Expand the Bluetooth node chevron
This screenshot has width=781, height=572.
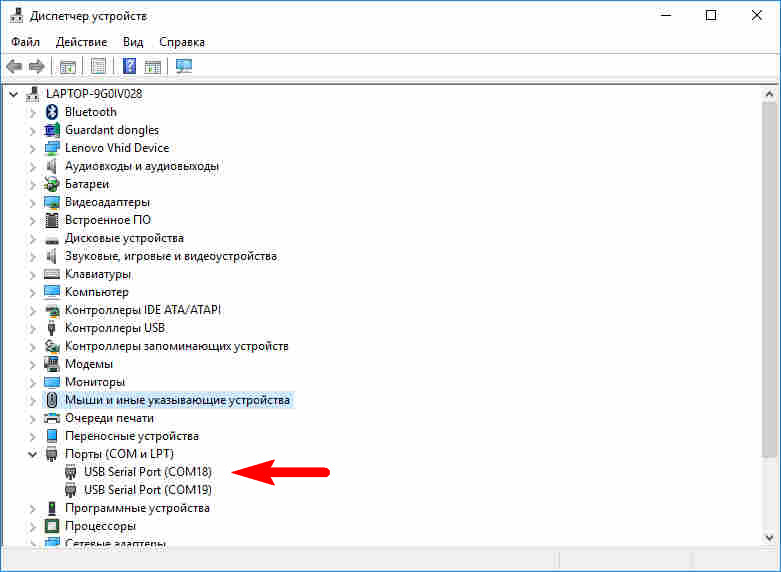pyautogui.click(x=32, y=113)
